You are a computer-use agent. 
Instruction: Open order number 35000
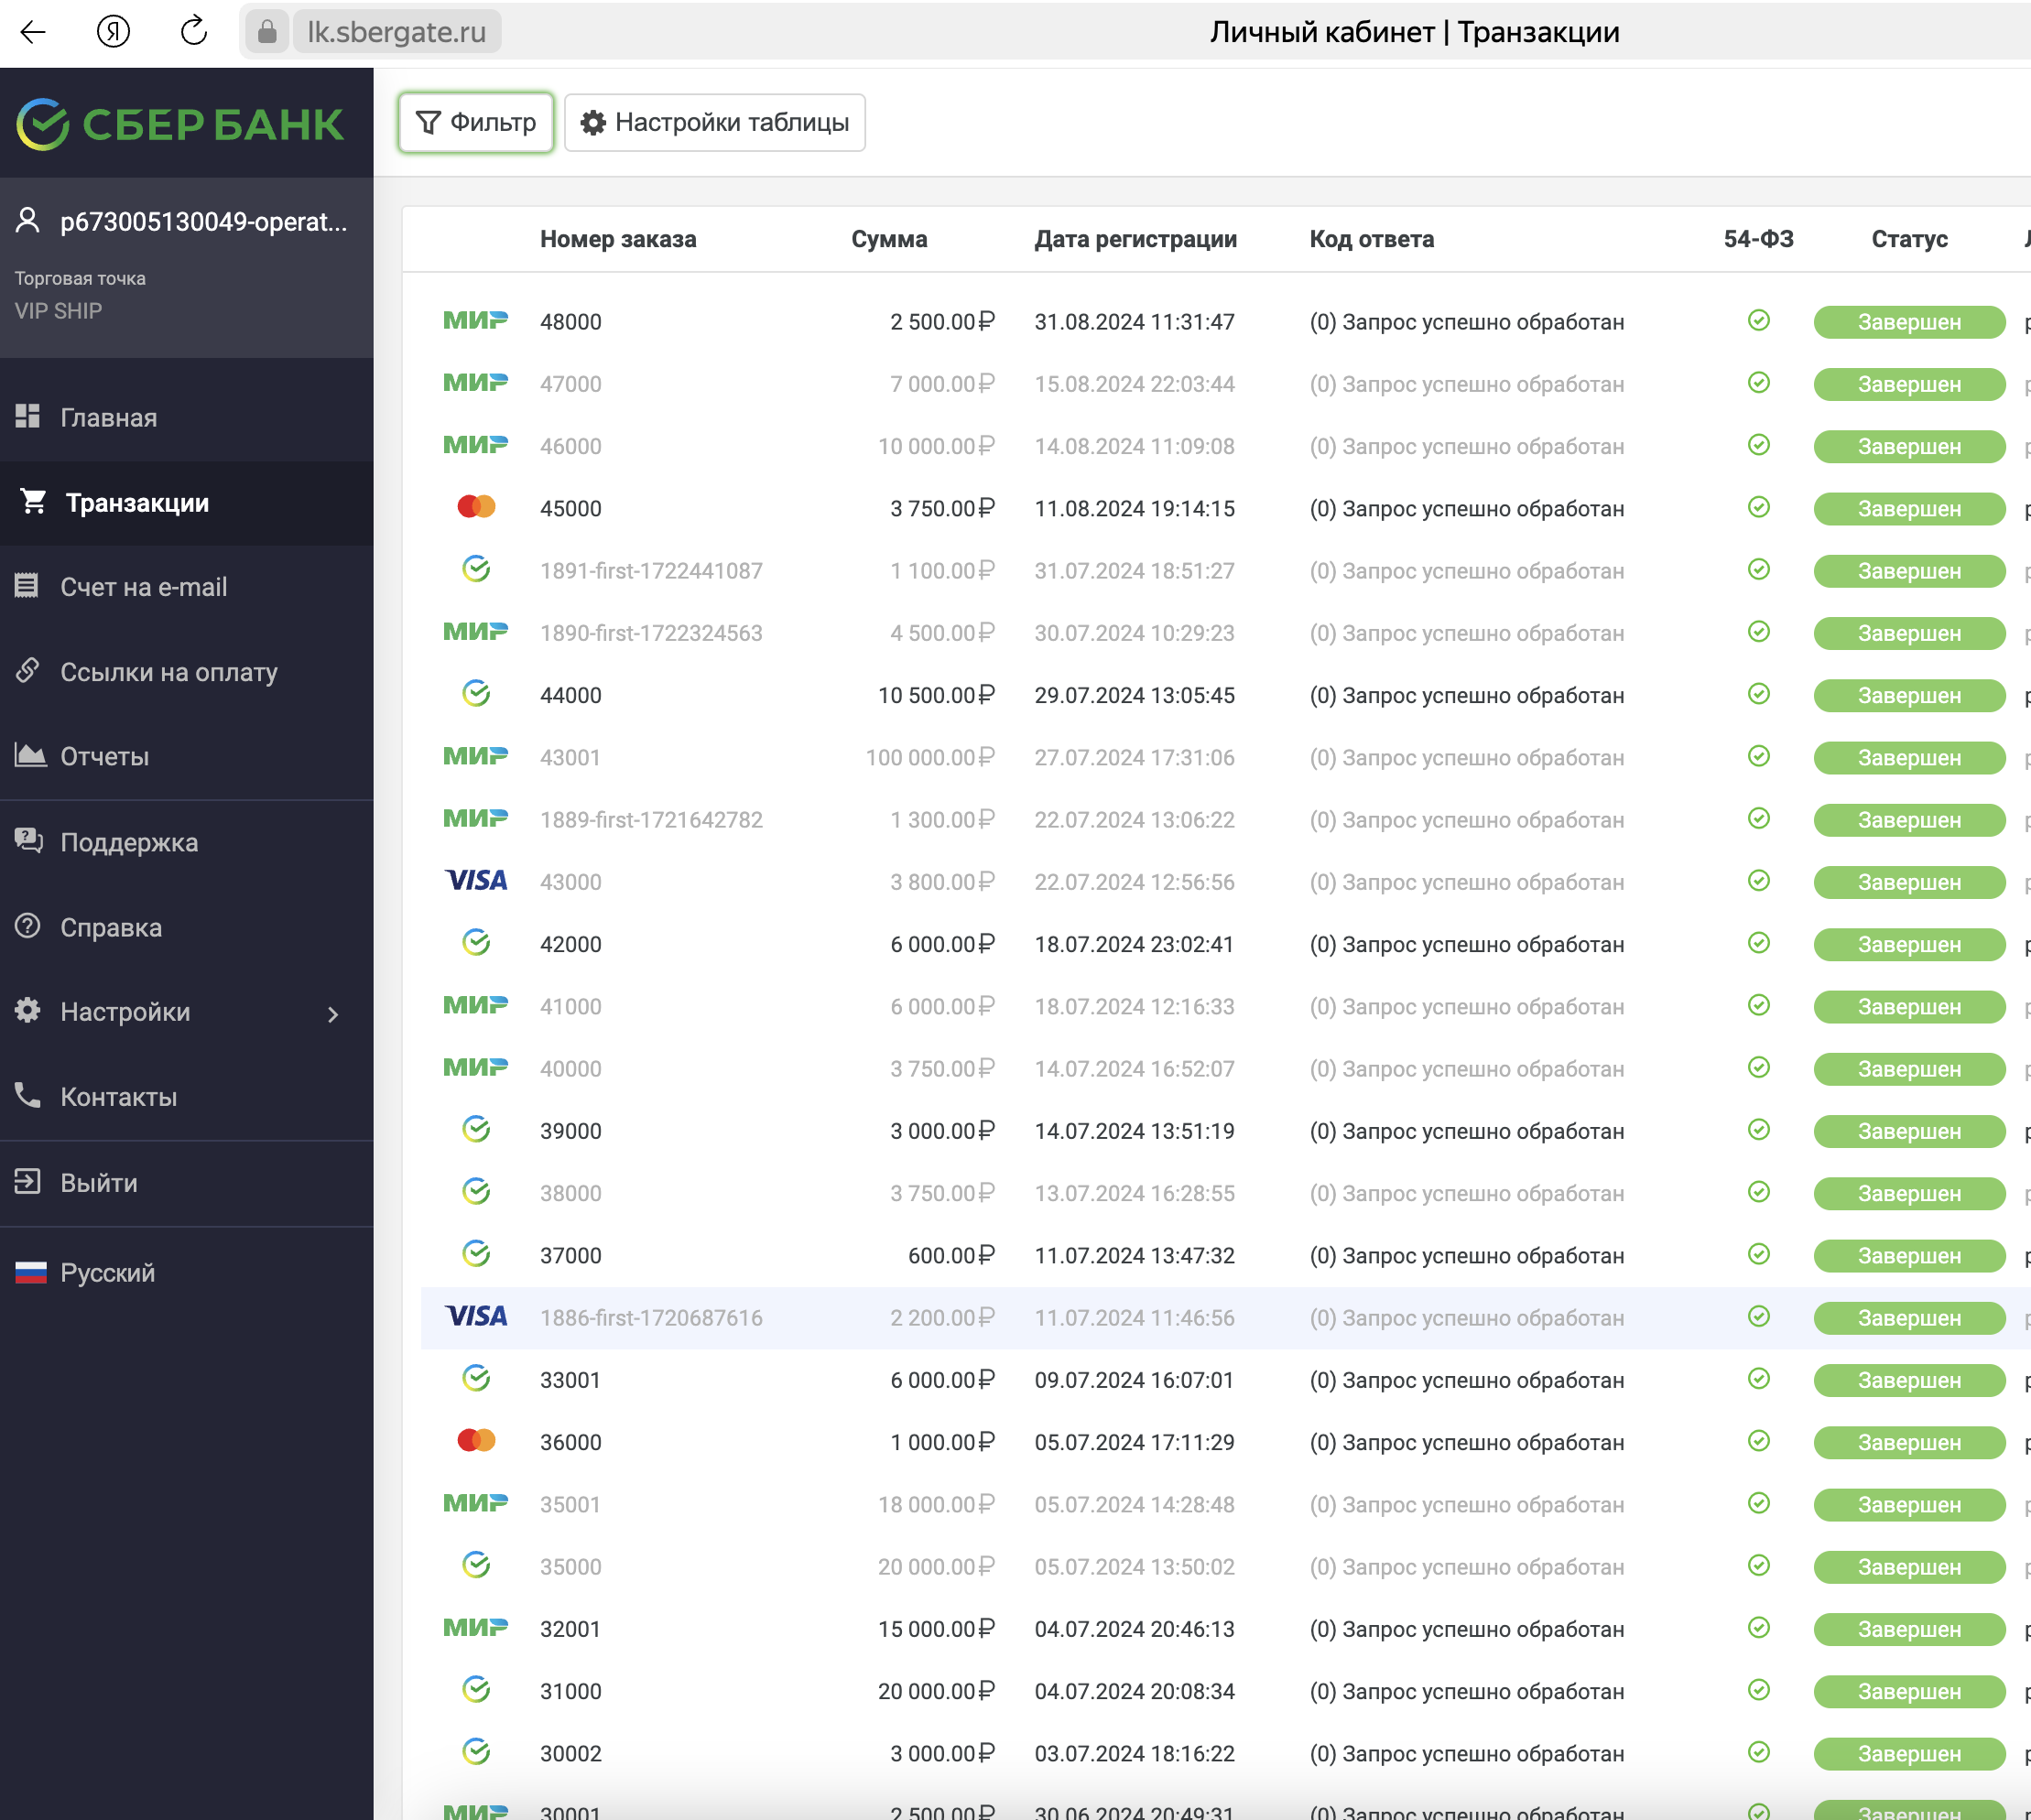pos(571,1566)
